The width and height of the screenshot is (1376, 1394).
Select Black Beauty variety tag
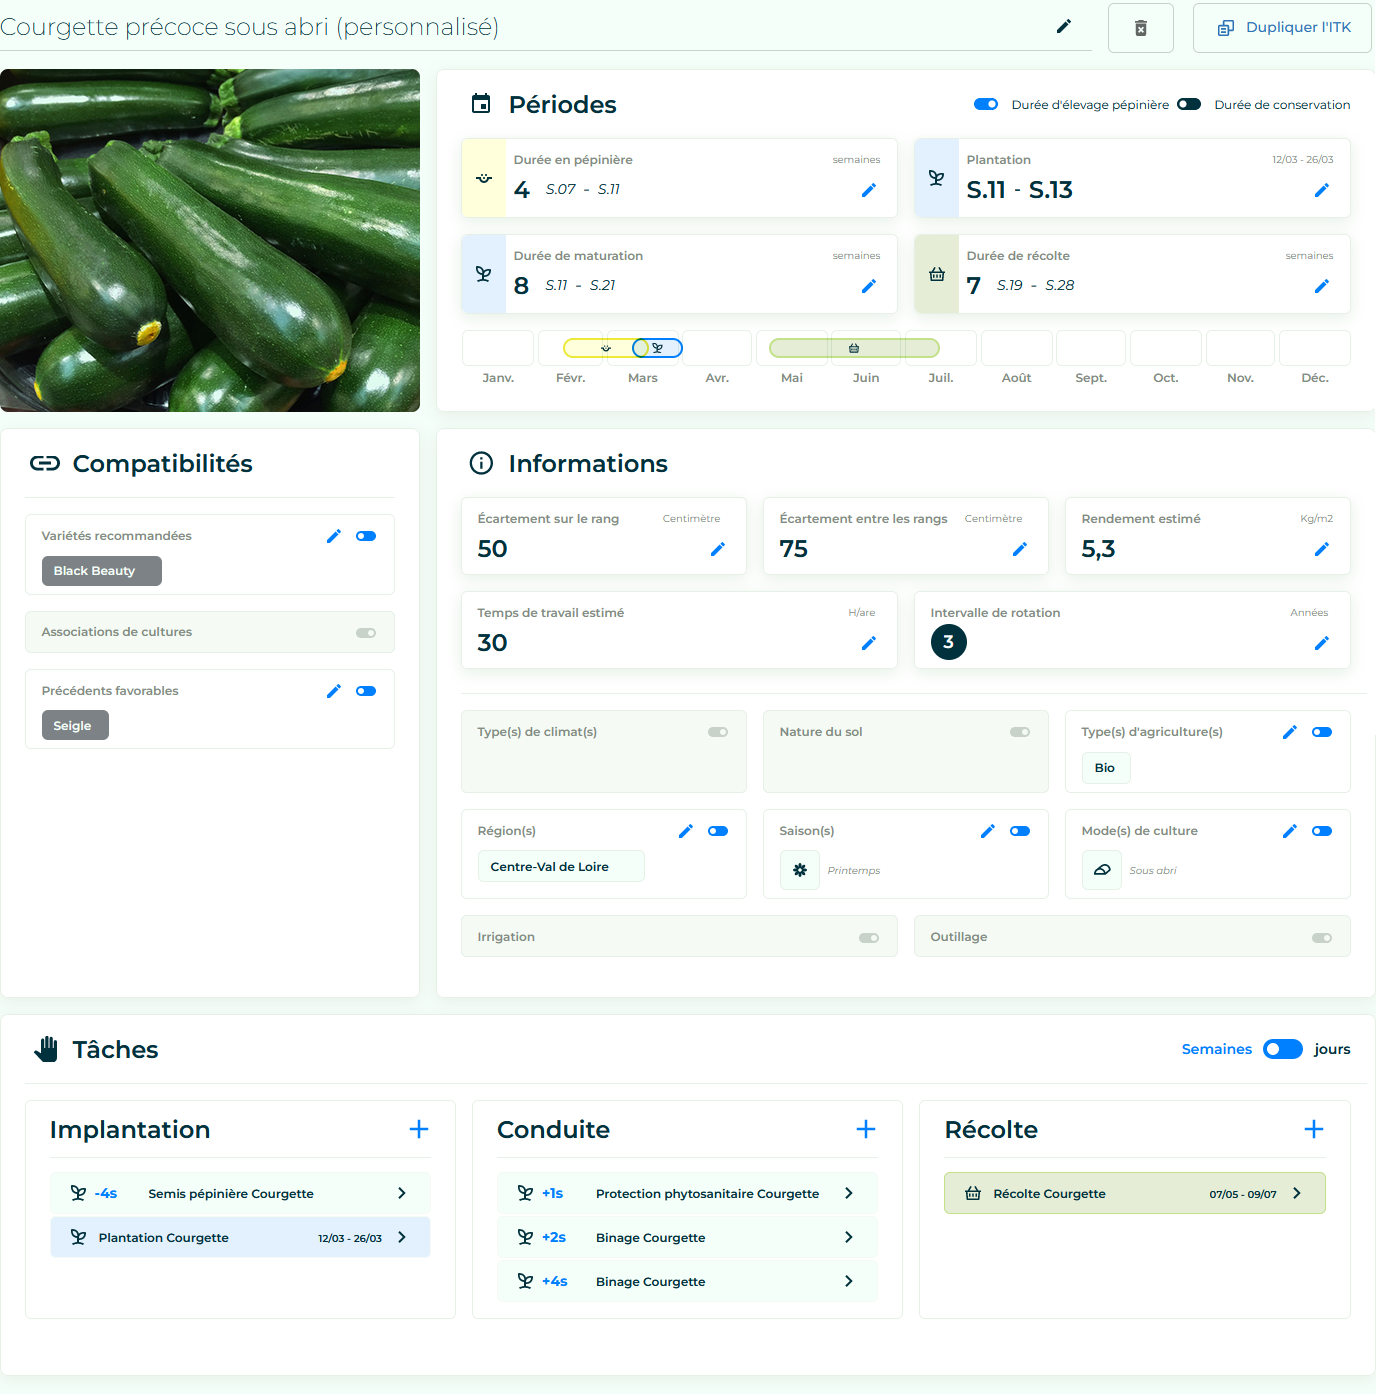(101, 571)
